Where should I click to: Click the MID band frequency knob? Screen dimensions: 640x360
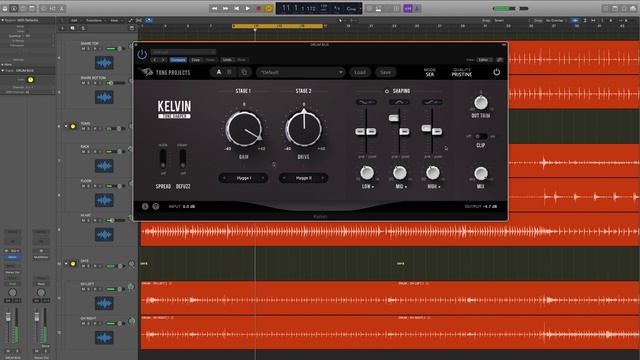coord(400,173)
